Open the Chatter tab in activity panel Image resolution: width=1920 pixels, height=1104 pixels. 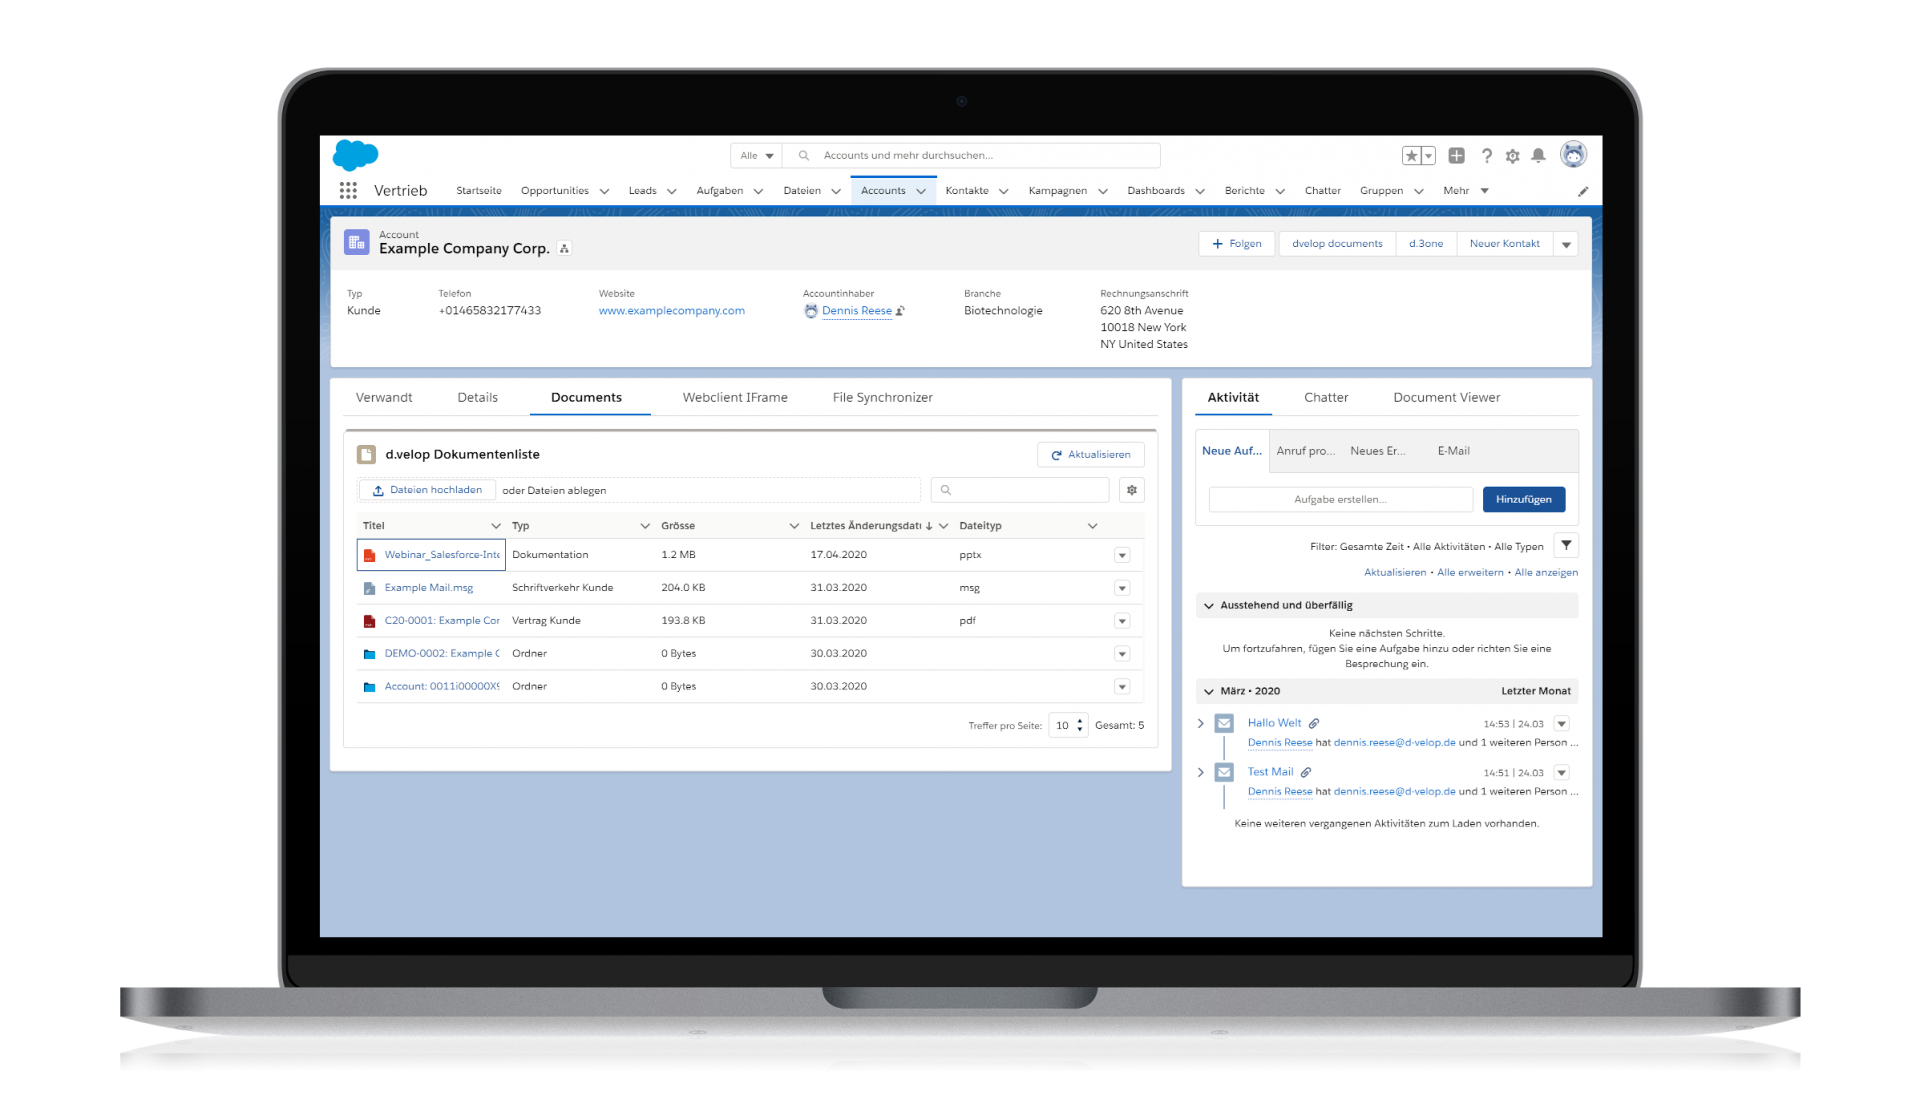click(1326, 398)
